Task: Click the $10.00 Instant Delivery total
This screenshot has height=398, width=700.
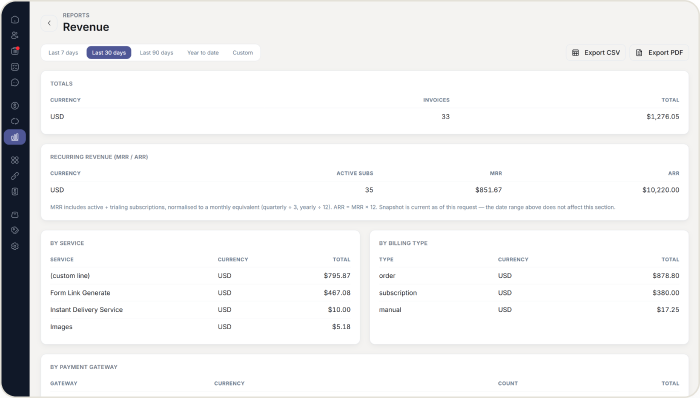Action: click(x=339, y=310)
